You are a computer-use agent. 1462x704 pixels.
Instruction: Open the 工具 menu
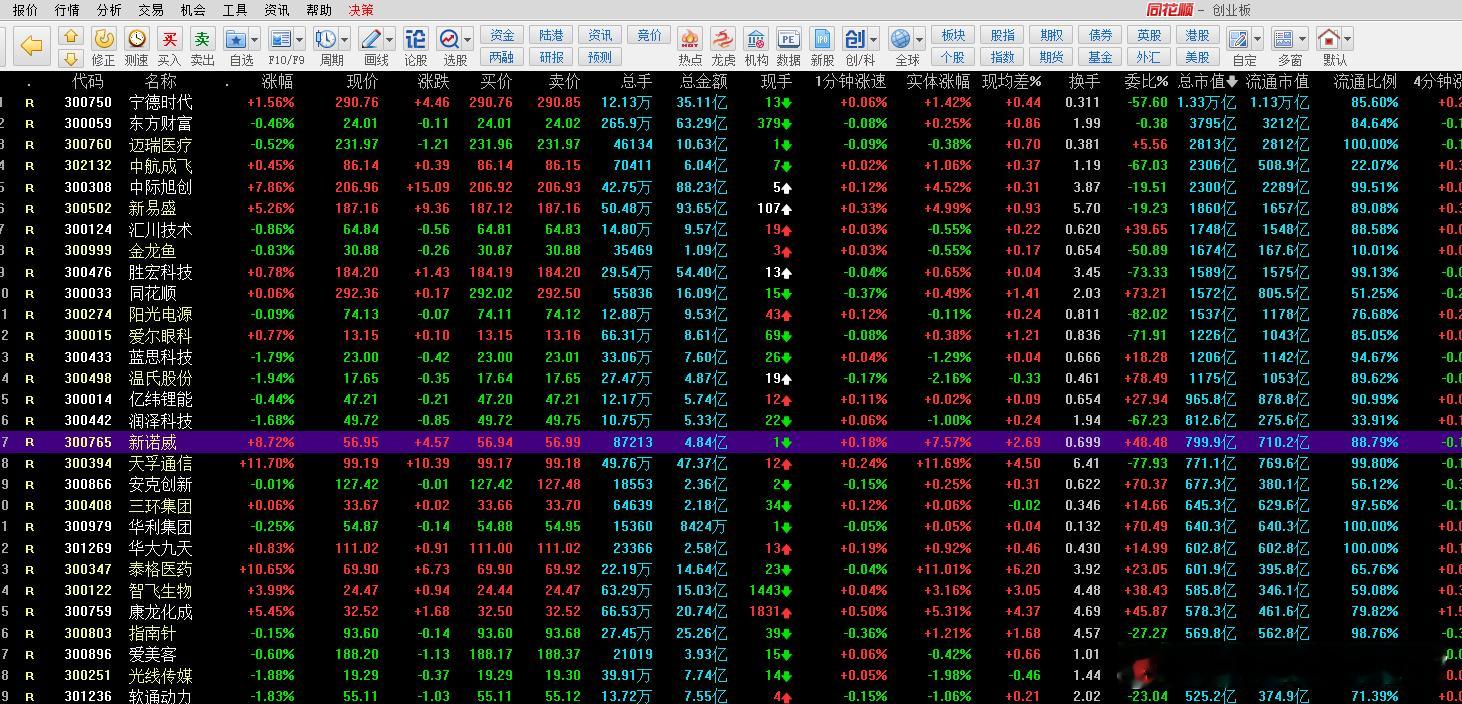tap(235, 10)
